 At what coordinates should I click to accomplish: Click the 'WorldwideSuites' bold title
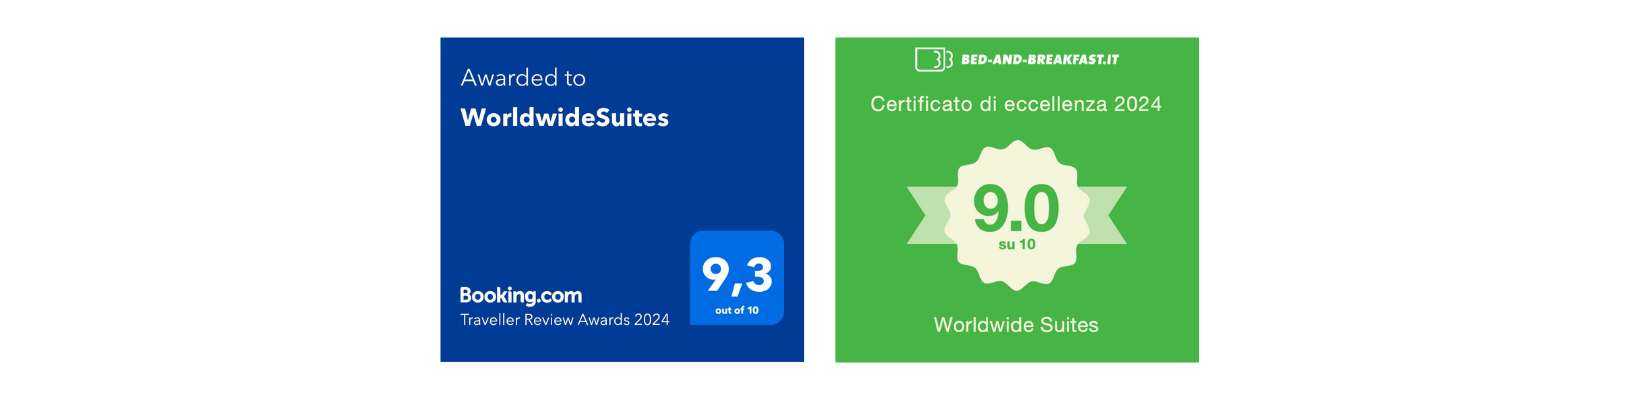[564, 118]
